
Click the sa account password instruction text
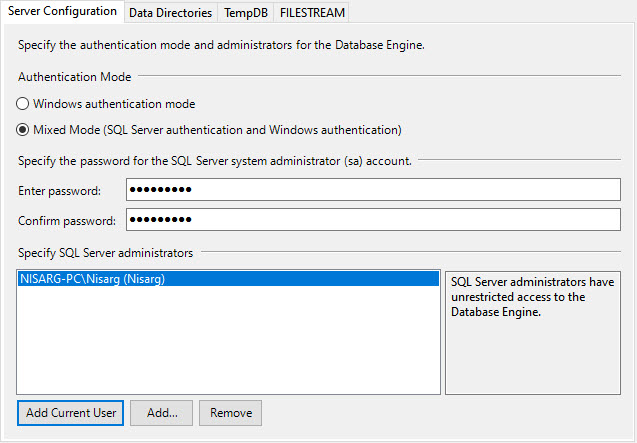point(214,161)
